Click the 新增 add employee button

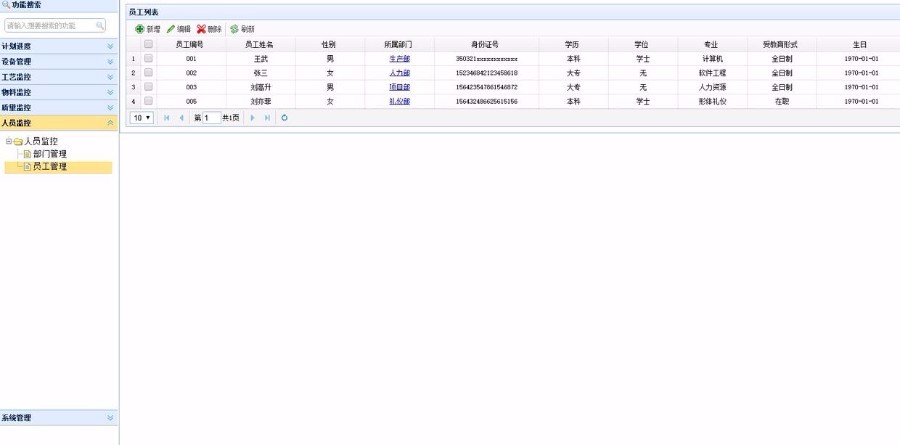(148, 29)
